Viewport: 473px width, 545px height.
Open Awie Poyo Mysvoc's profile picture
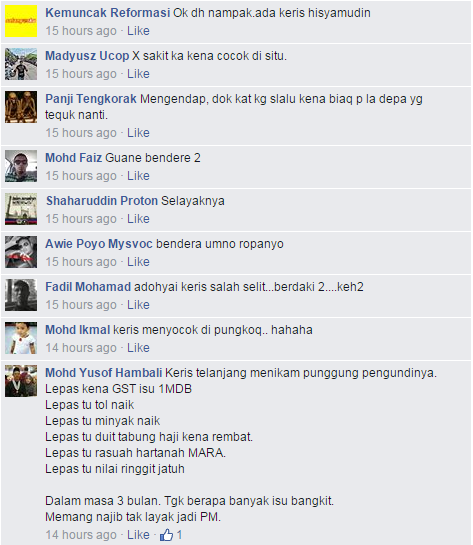tap(21, 252)
